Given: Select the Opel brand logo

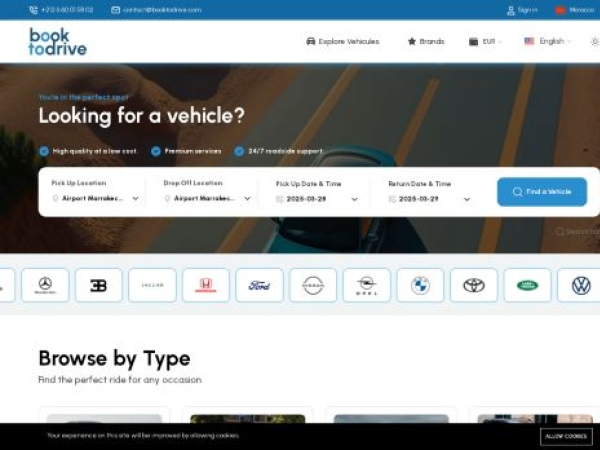Looking at the screenshot, I should pyautogui.click(x=367, y=285).
